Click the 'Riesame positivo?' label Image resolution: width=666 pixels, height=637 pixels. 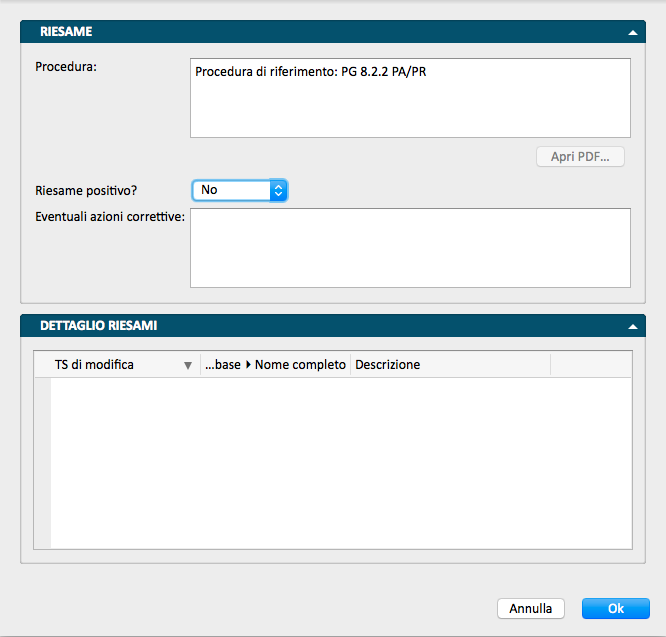[x=85, y=189]
